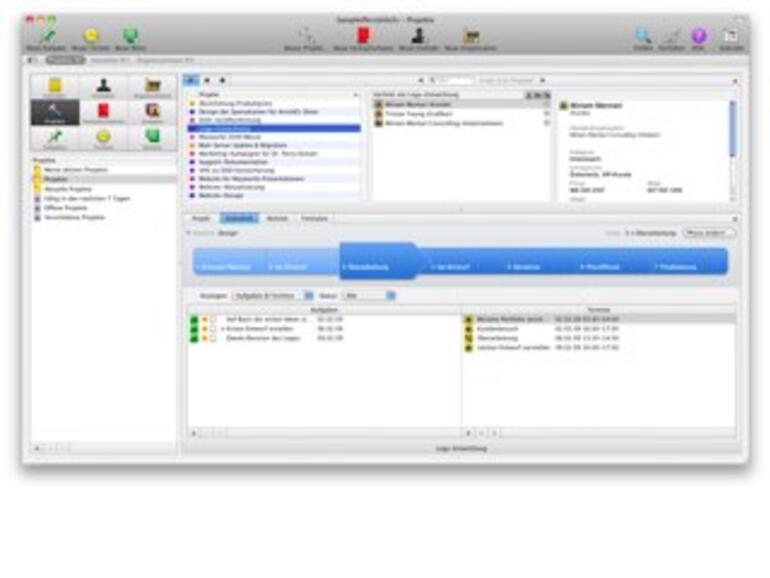Select the highlighted pill in the path bar
The width and height of the screenshot is (770, 578).
[65, 60]
